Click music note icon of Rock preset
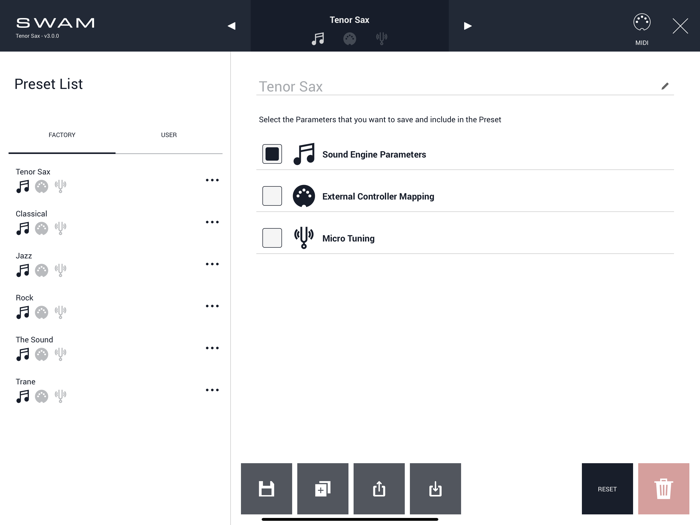 (23, 312)
